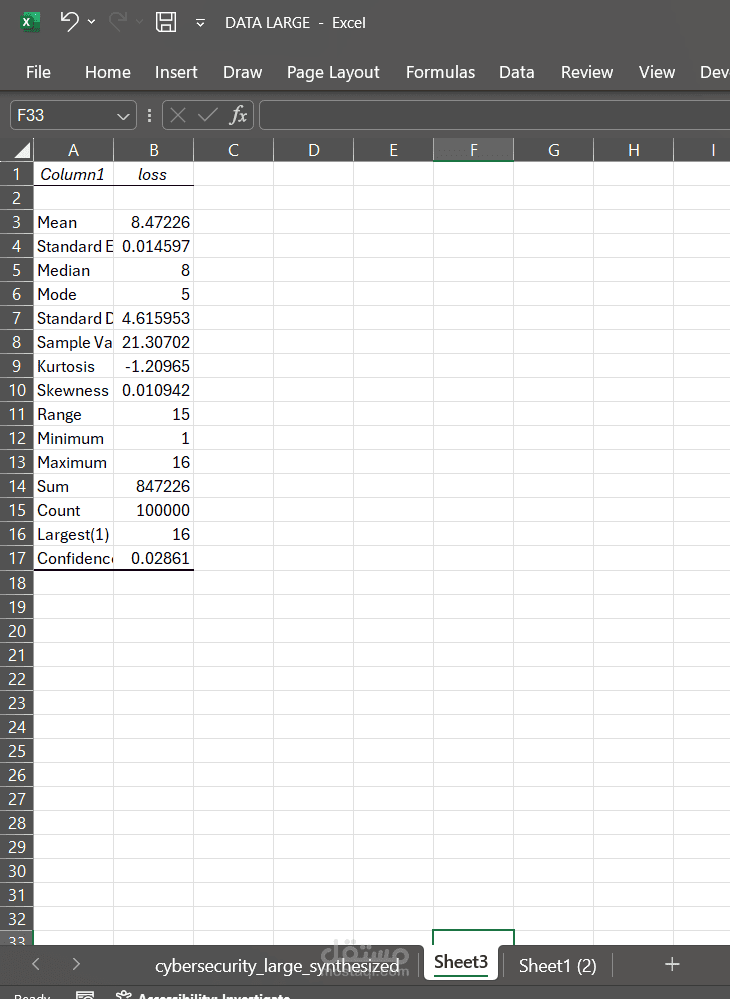Click inside the formula bar field

point(494,115)
